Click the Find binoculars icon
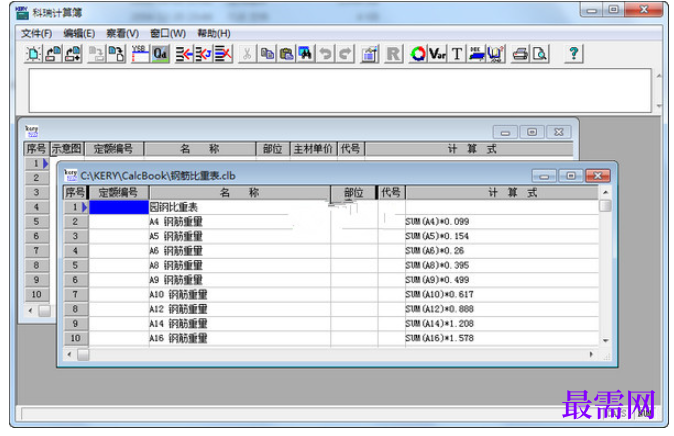The height and width of the screenshot is (436, 674). pos(306,54)
